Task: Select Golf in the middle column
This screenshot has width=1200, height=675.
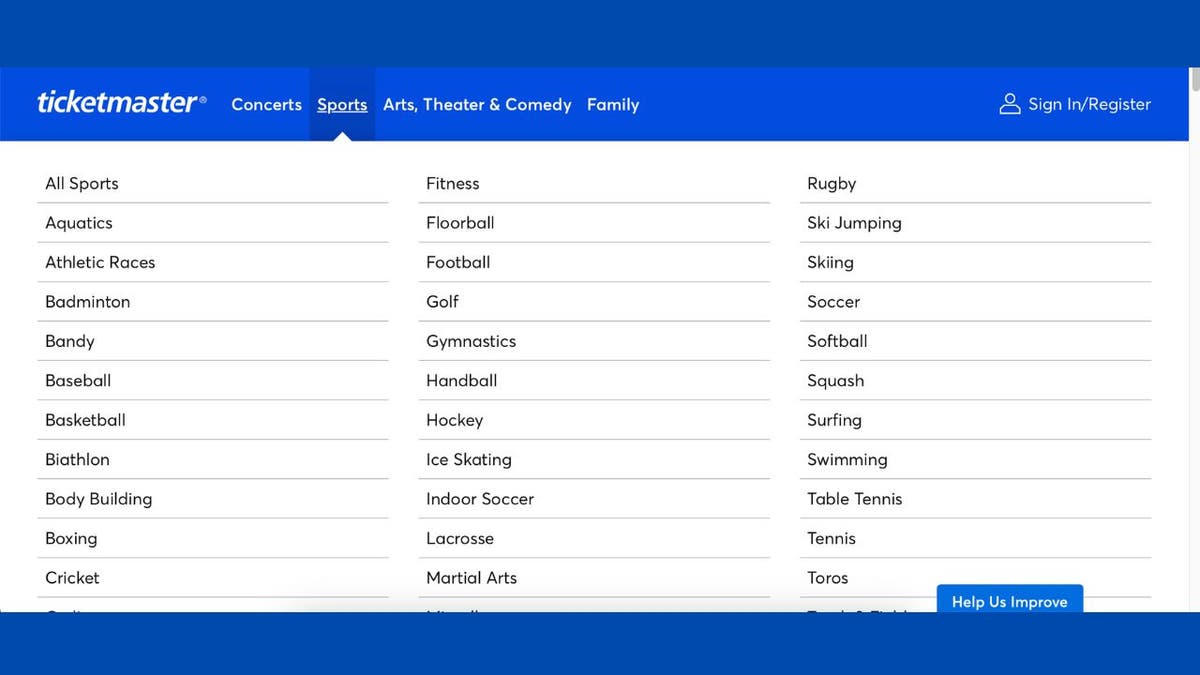Action: coord(442,302)
